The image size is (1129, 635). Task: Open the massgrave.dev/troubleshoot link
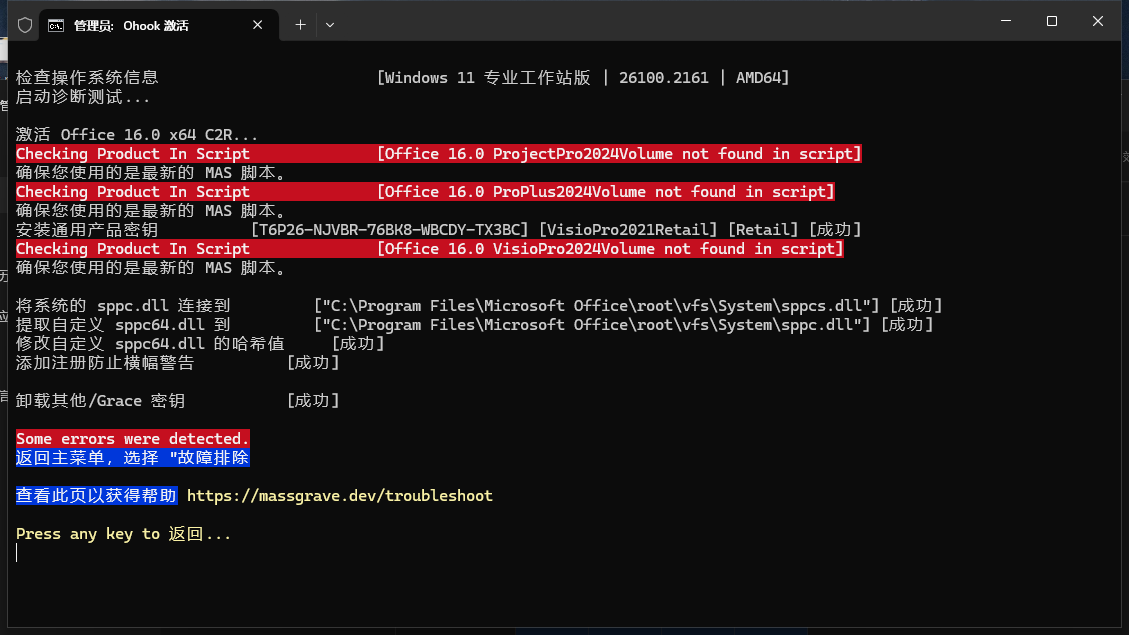(340, 495)
